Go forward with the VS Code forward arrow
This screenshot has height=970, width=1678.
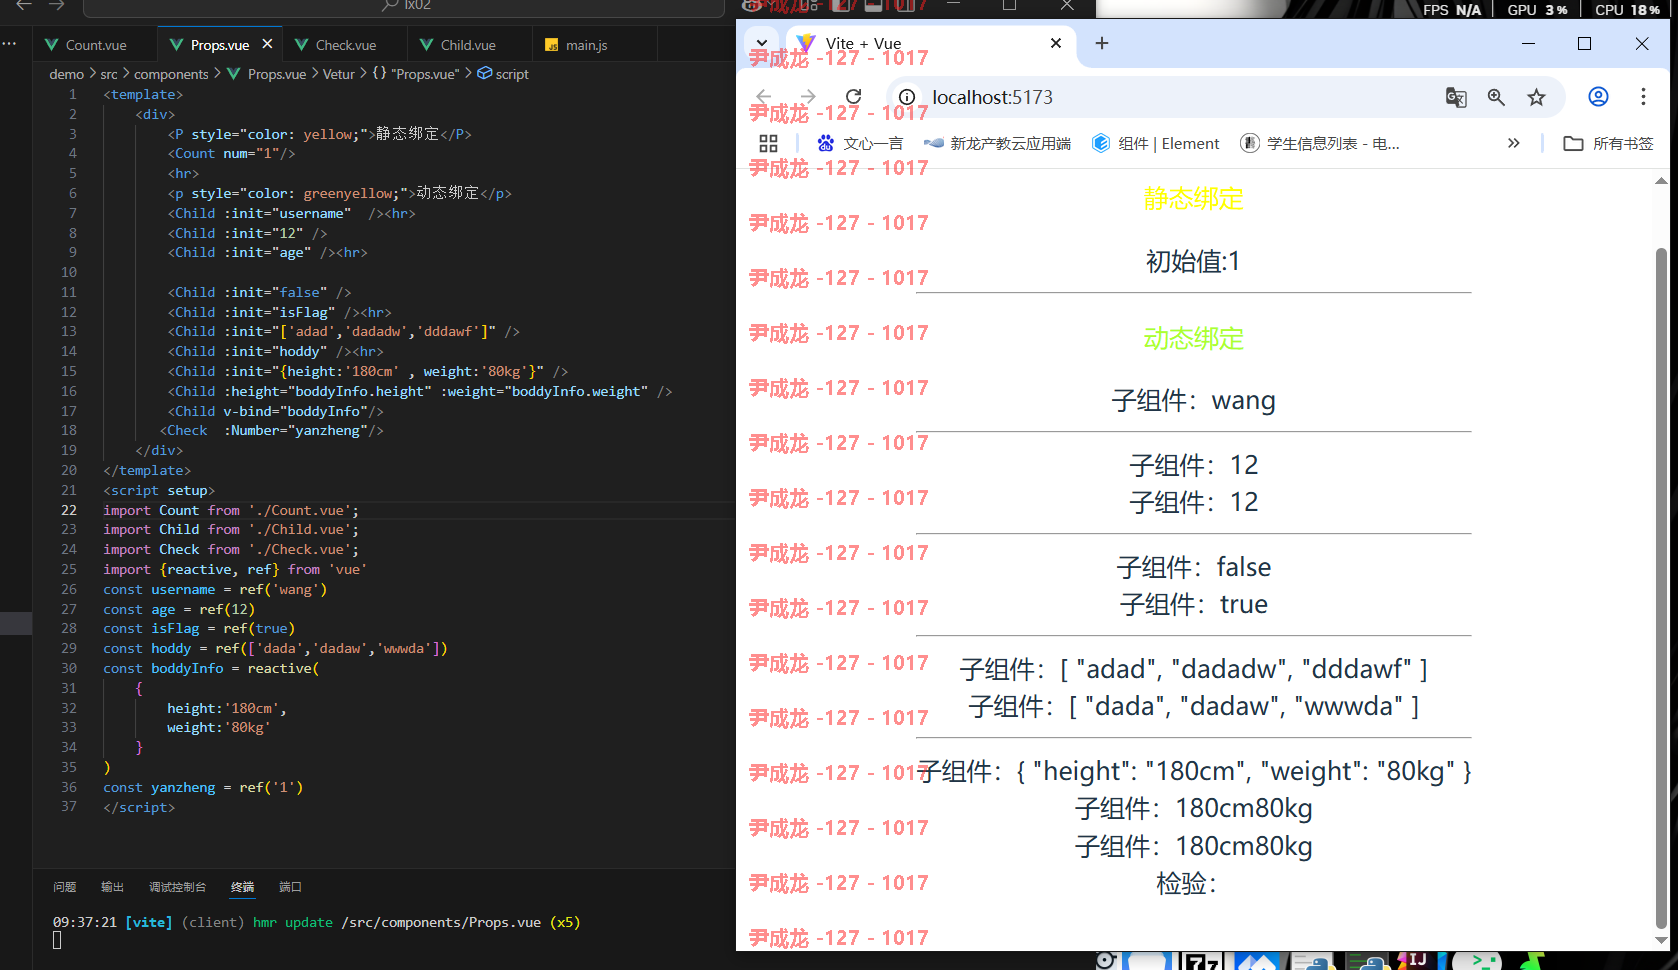click(x=57, y=5)
